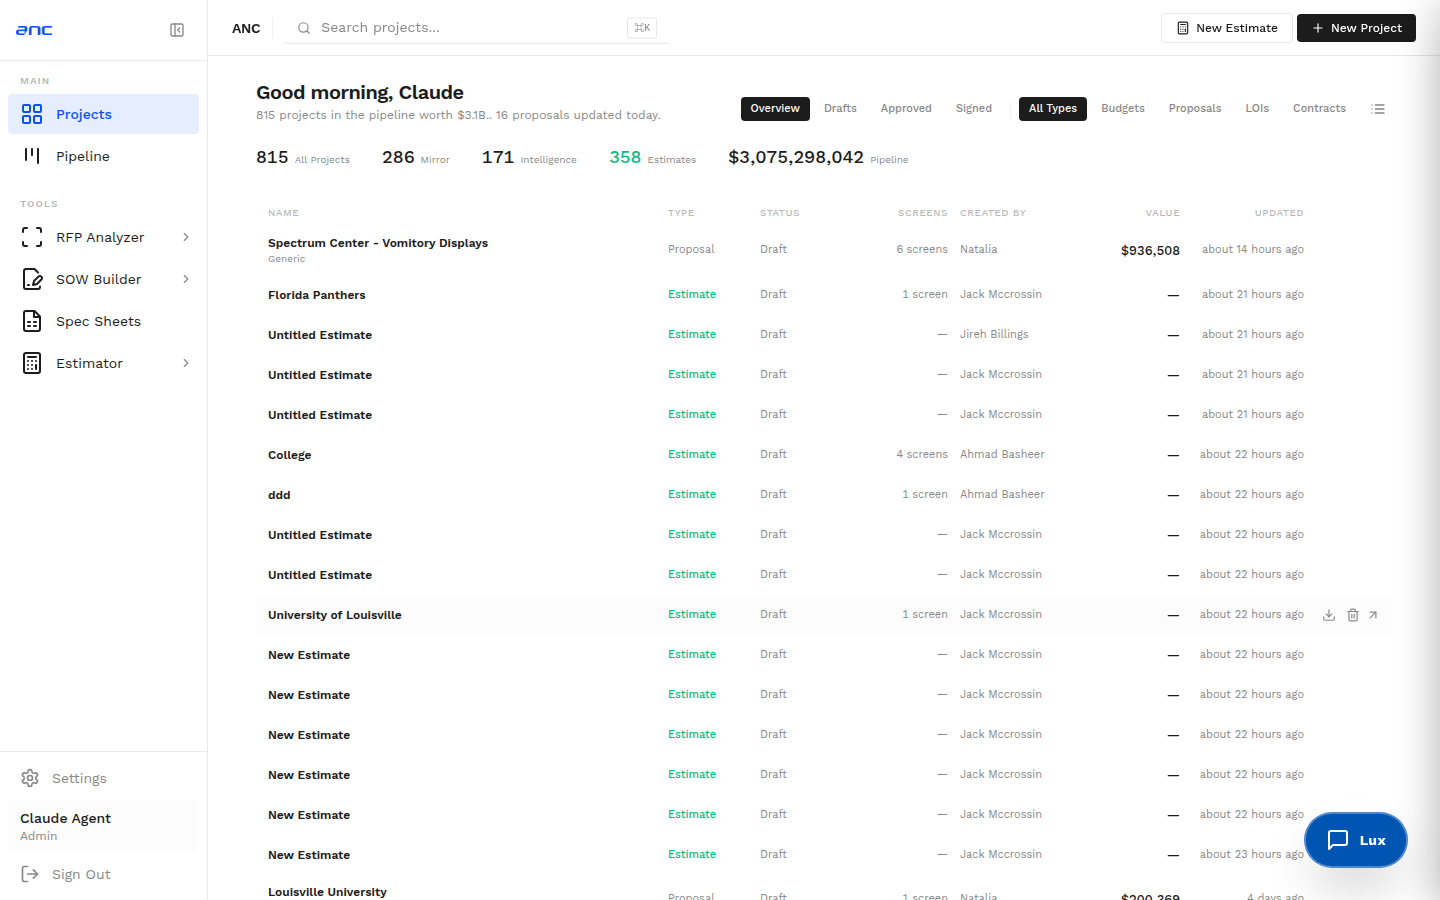Click the Lux chat bubble icon

[1338, 840]
